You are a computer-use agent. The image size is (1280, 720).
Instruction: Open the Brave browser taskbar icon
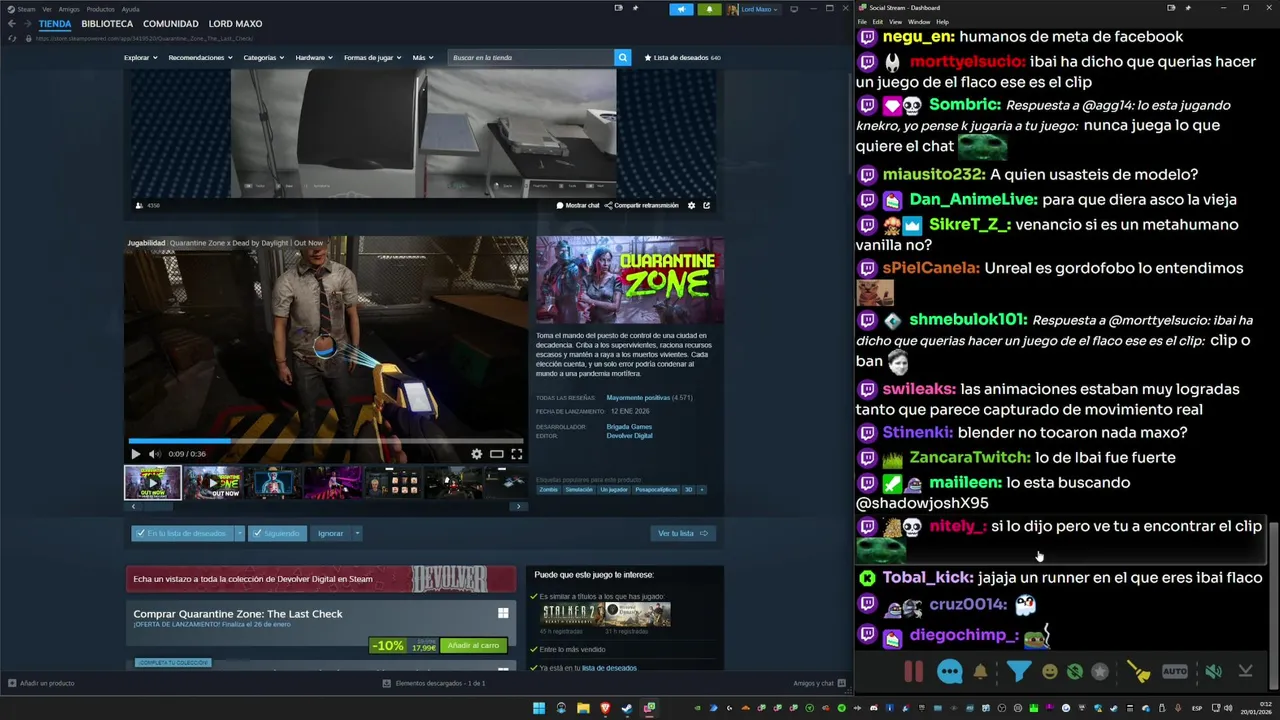(605, 708)
